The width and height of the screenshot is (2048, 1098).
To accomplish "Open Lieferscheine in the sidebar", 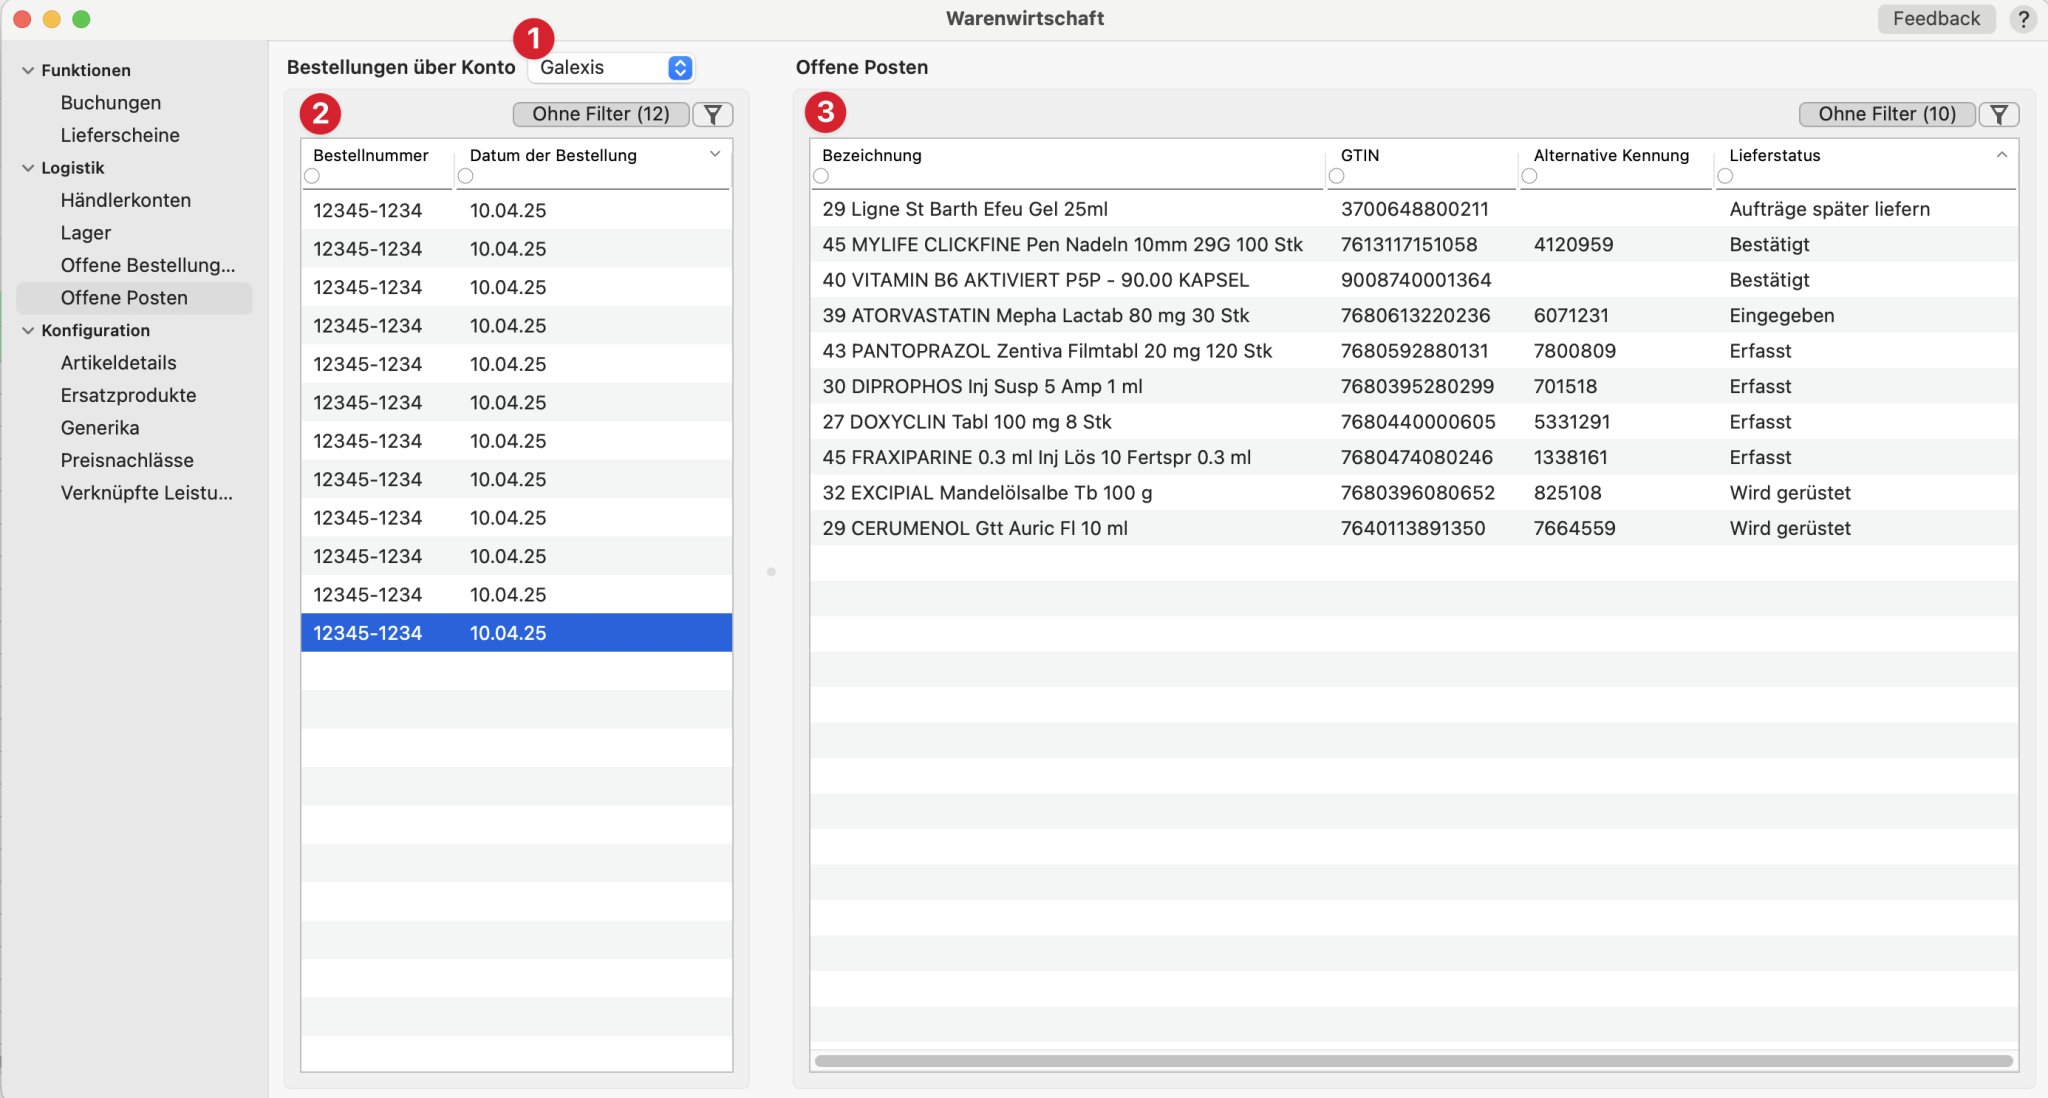I will click(120, 135).
